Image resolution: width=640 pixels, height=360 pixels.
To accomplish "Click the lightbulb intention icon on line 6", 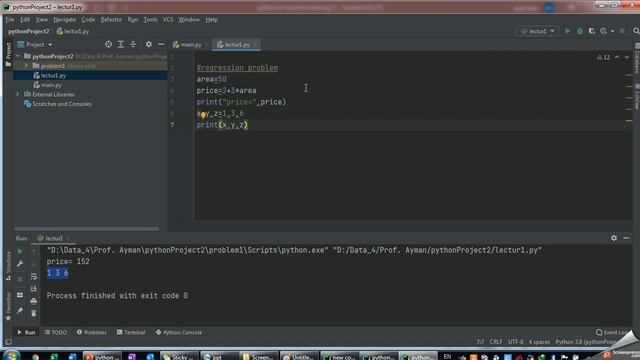I will pos(203,114).
